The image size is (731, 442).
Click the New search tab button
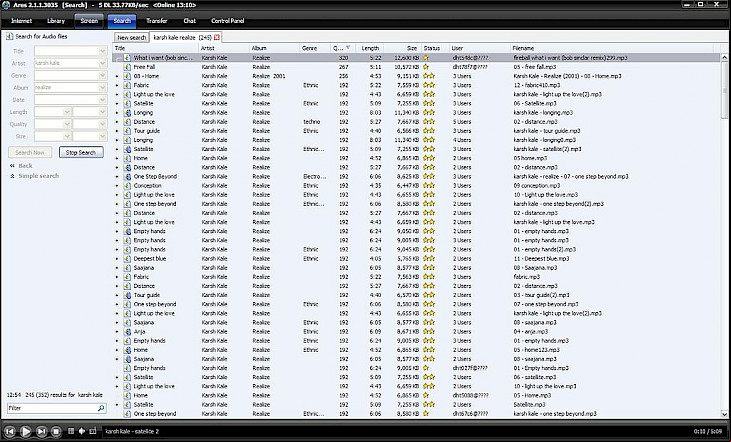point(131,37)
